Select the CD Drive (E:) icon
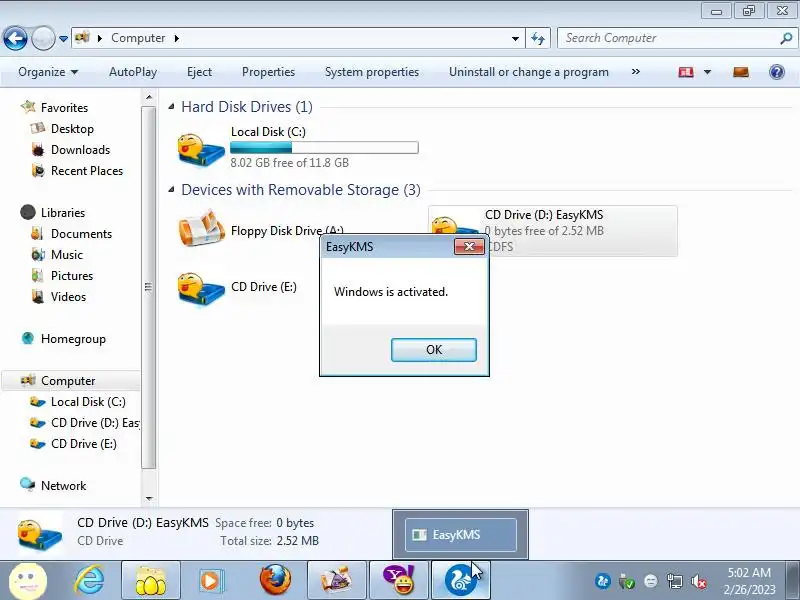Image resolution: width=800 pixels, height=600 pixels. [201, 288]
